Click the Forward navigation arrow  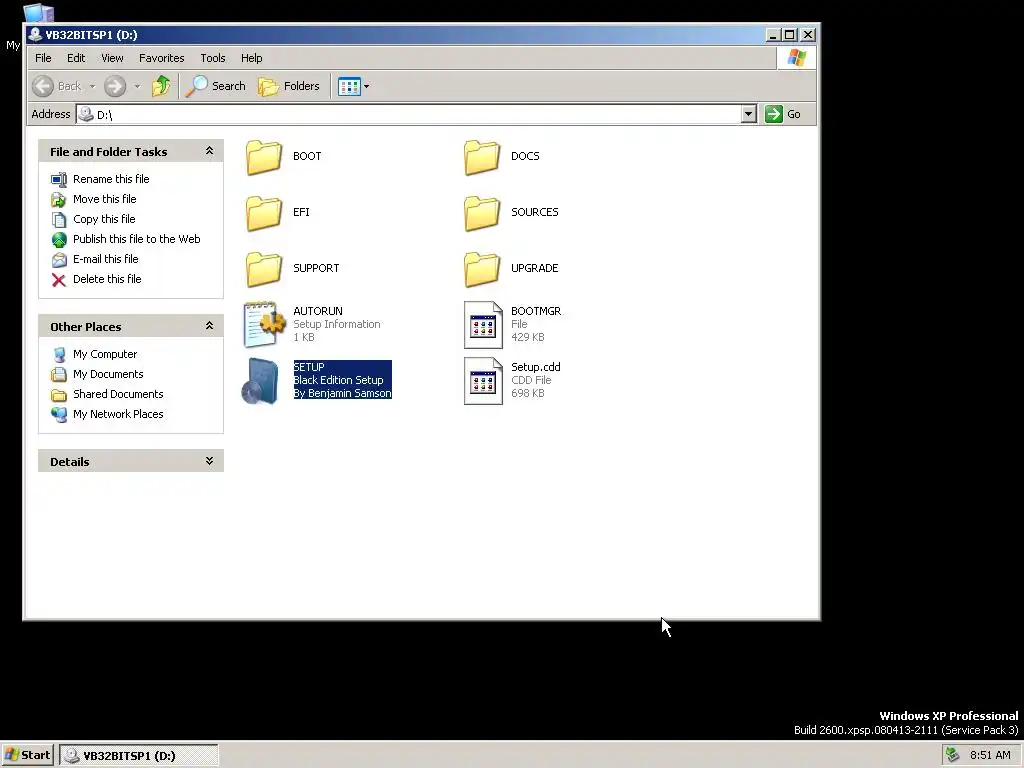tap(115, 86)
